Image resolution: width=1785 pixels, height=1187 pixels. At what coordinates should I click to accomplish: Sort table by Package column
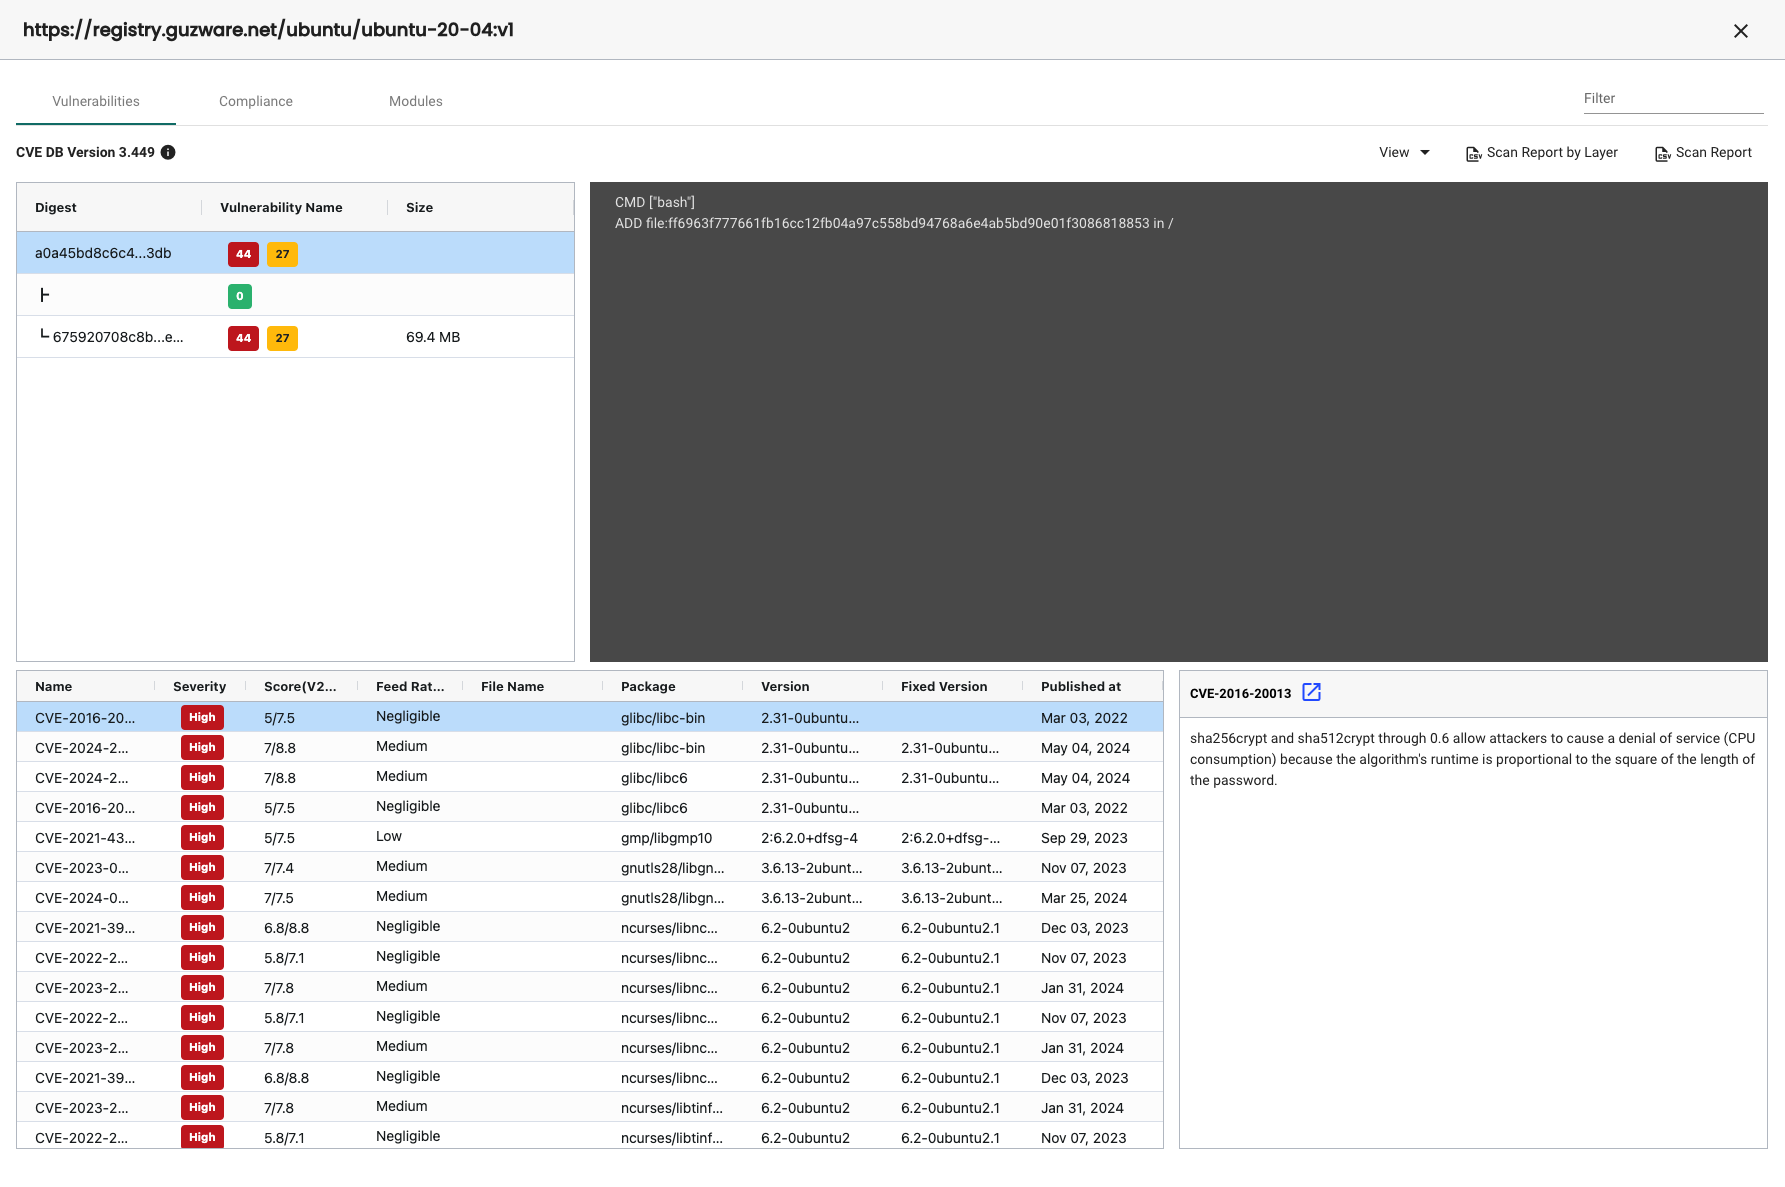point(648,686)
